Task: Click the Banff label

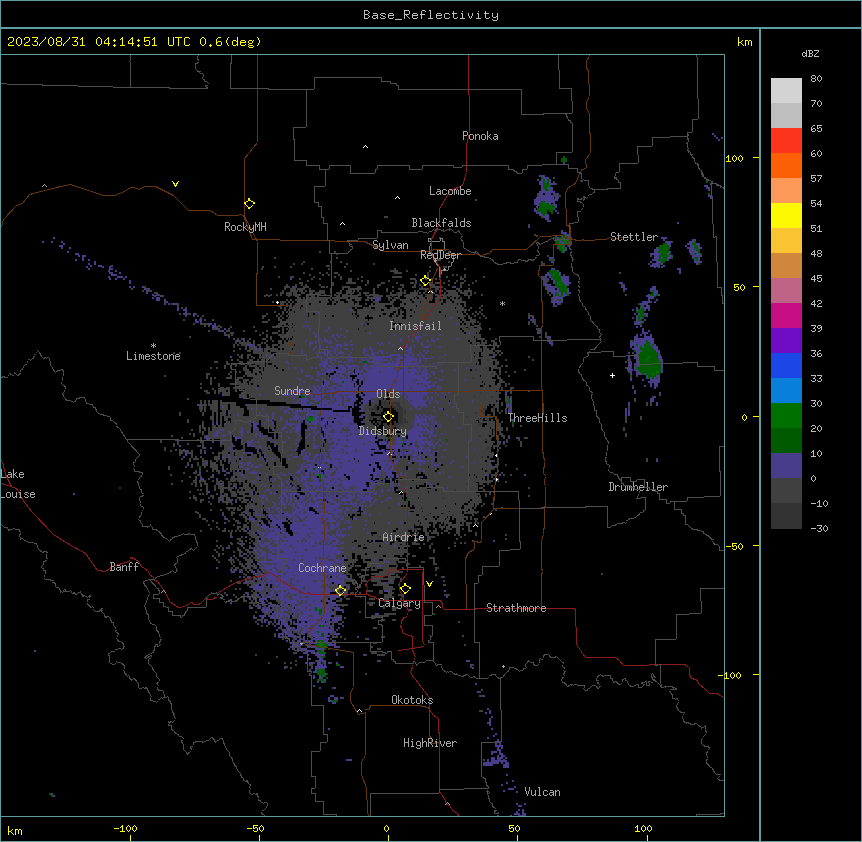Action: click(x=124, y=567)
